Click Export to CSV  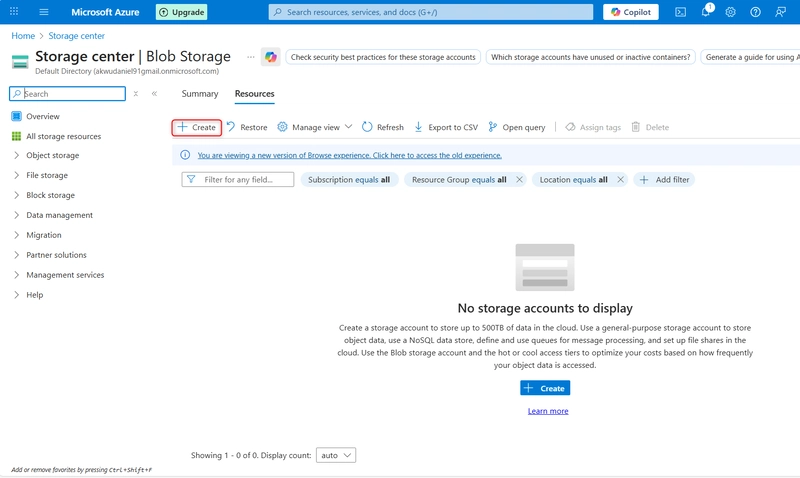pyautogui.click(x=446, y=127)
